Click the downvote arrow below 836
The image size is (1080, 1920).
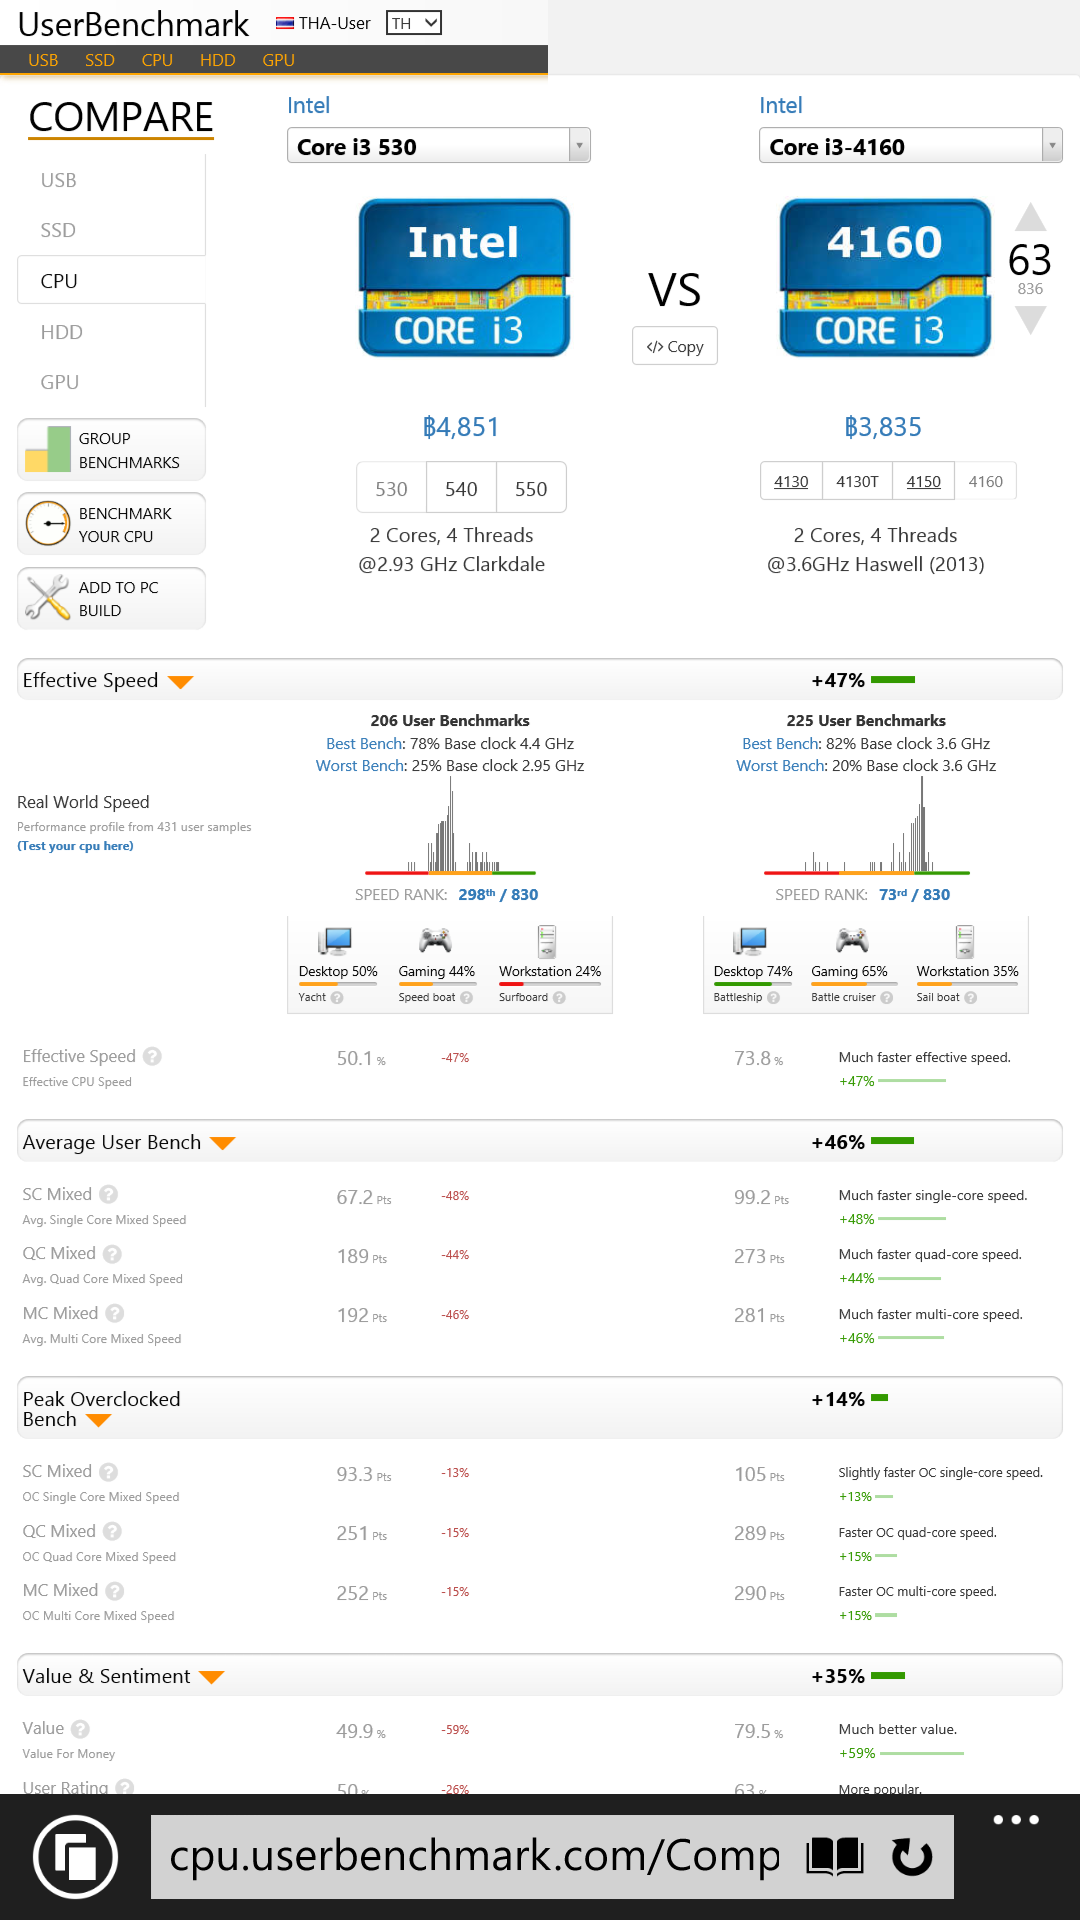pyautogui.click(x=1030, y=320)
